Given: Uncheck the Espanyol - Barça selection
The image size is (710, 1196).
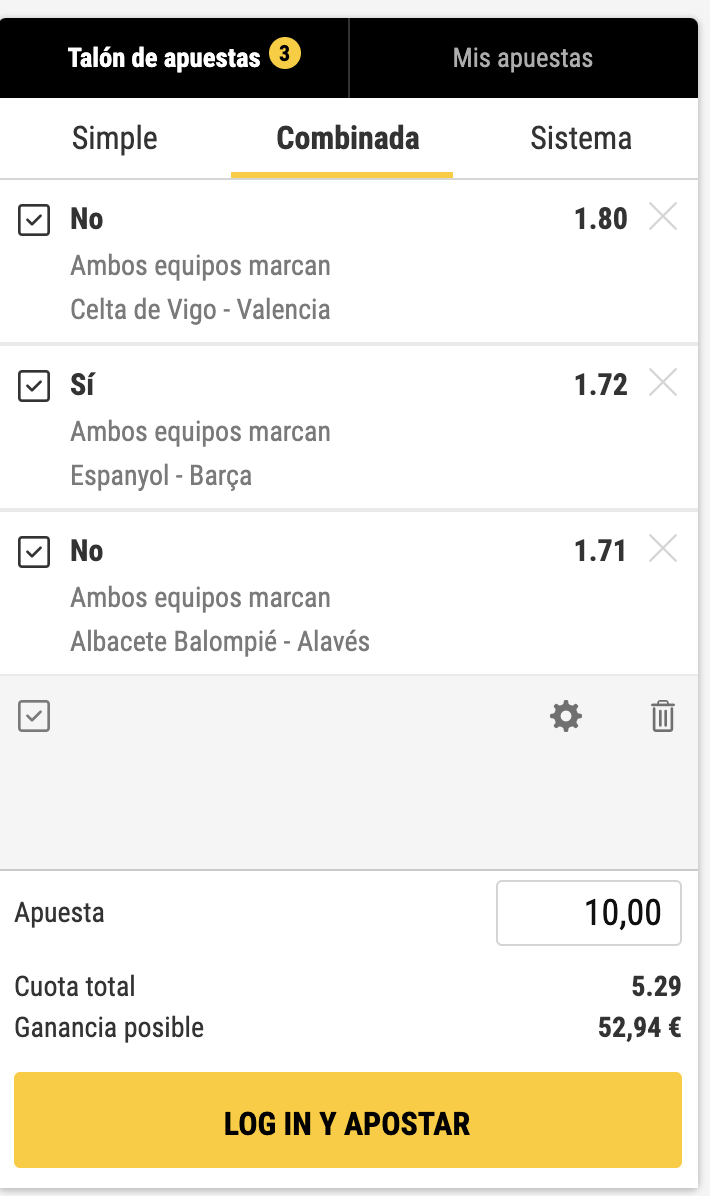Looking at the screenshot, I should click(x=35, y=385).
